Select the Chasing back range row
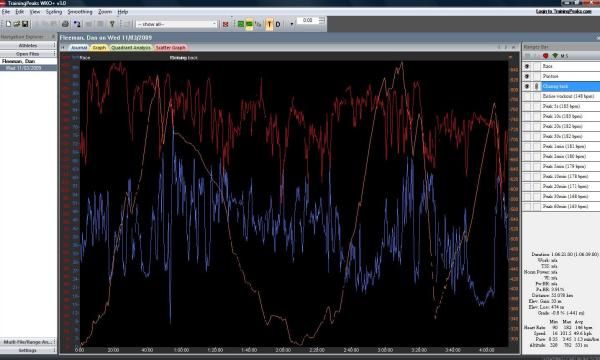 click(571, 86)
